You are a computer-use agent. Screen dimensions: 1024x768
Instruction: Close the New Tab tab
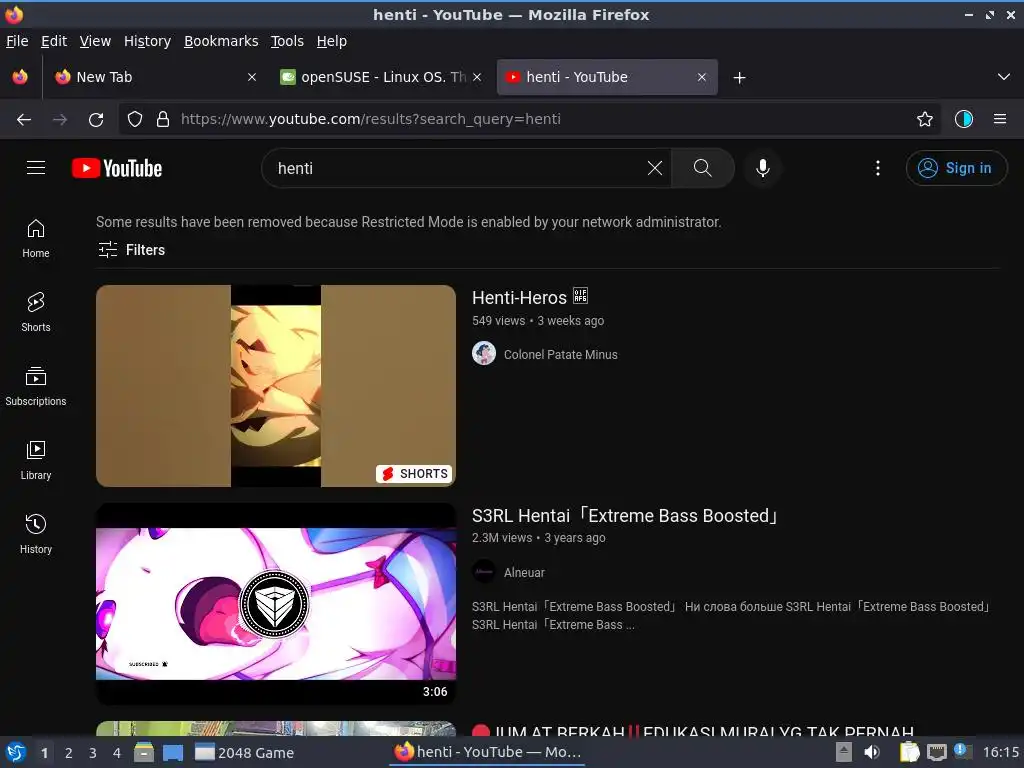click(x=251, y=77)
